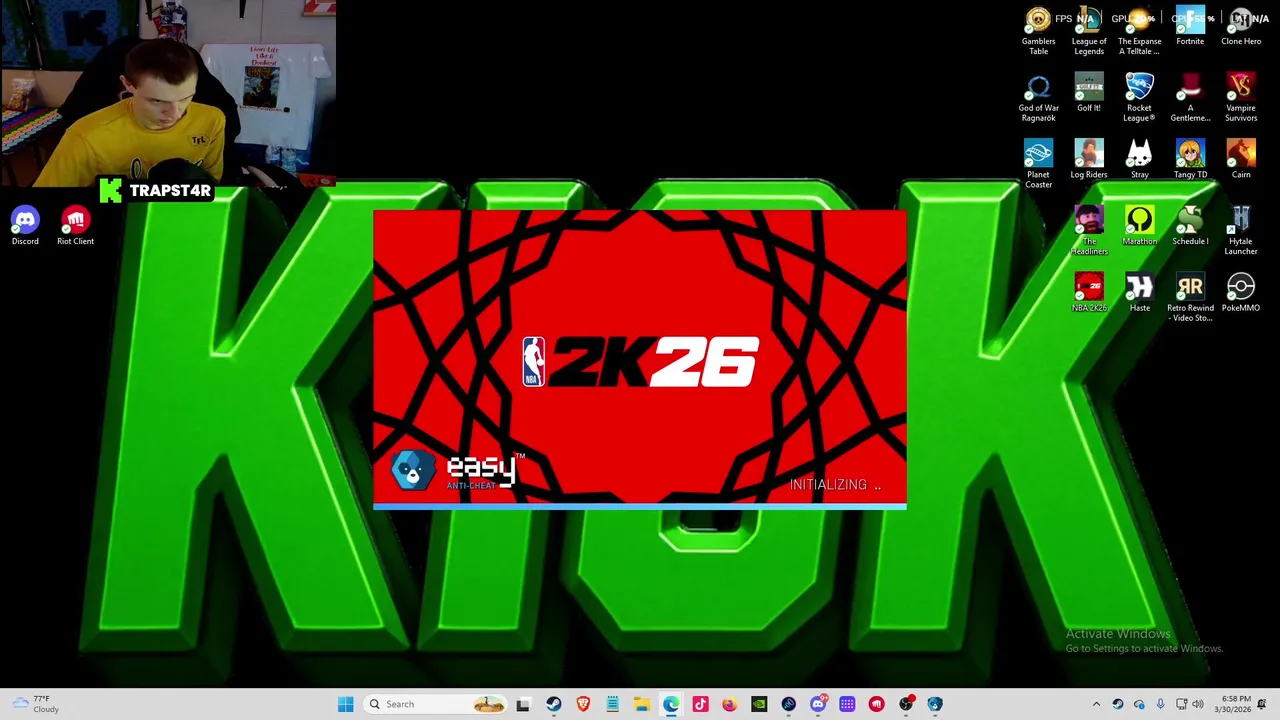Switch to Microsoft Edge on taskbar

(x=671, y=704)
